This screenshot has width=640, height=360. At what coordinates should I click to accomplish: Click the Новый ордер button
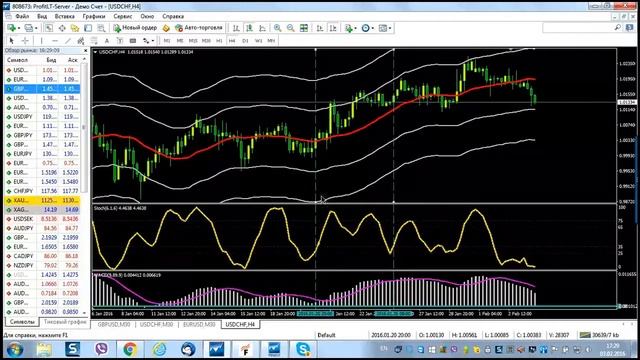pos(135,28)
